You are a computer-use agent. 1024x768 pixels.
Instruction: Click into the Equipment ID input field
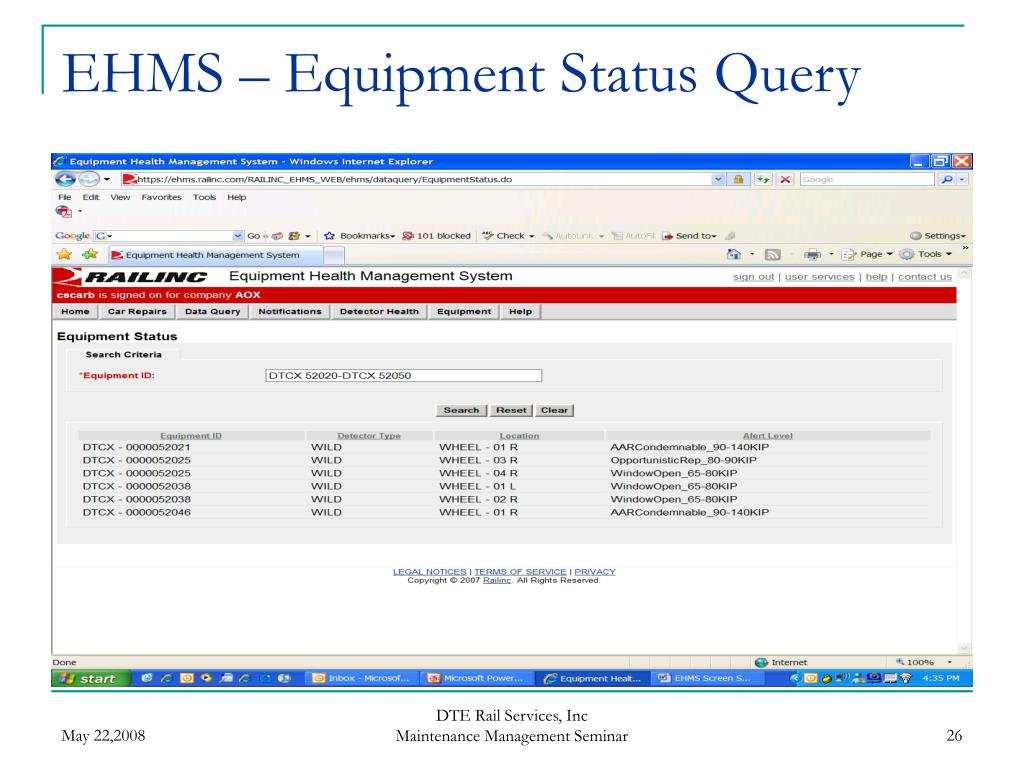click(x=404, y=376)
